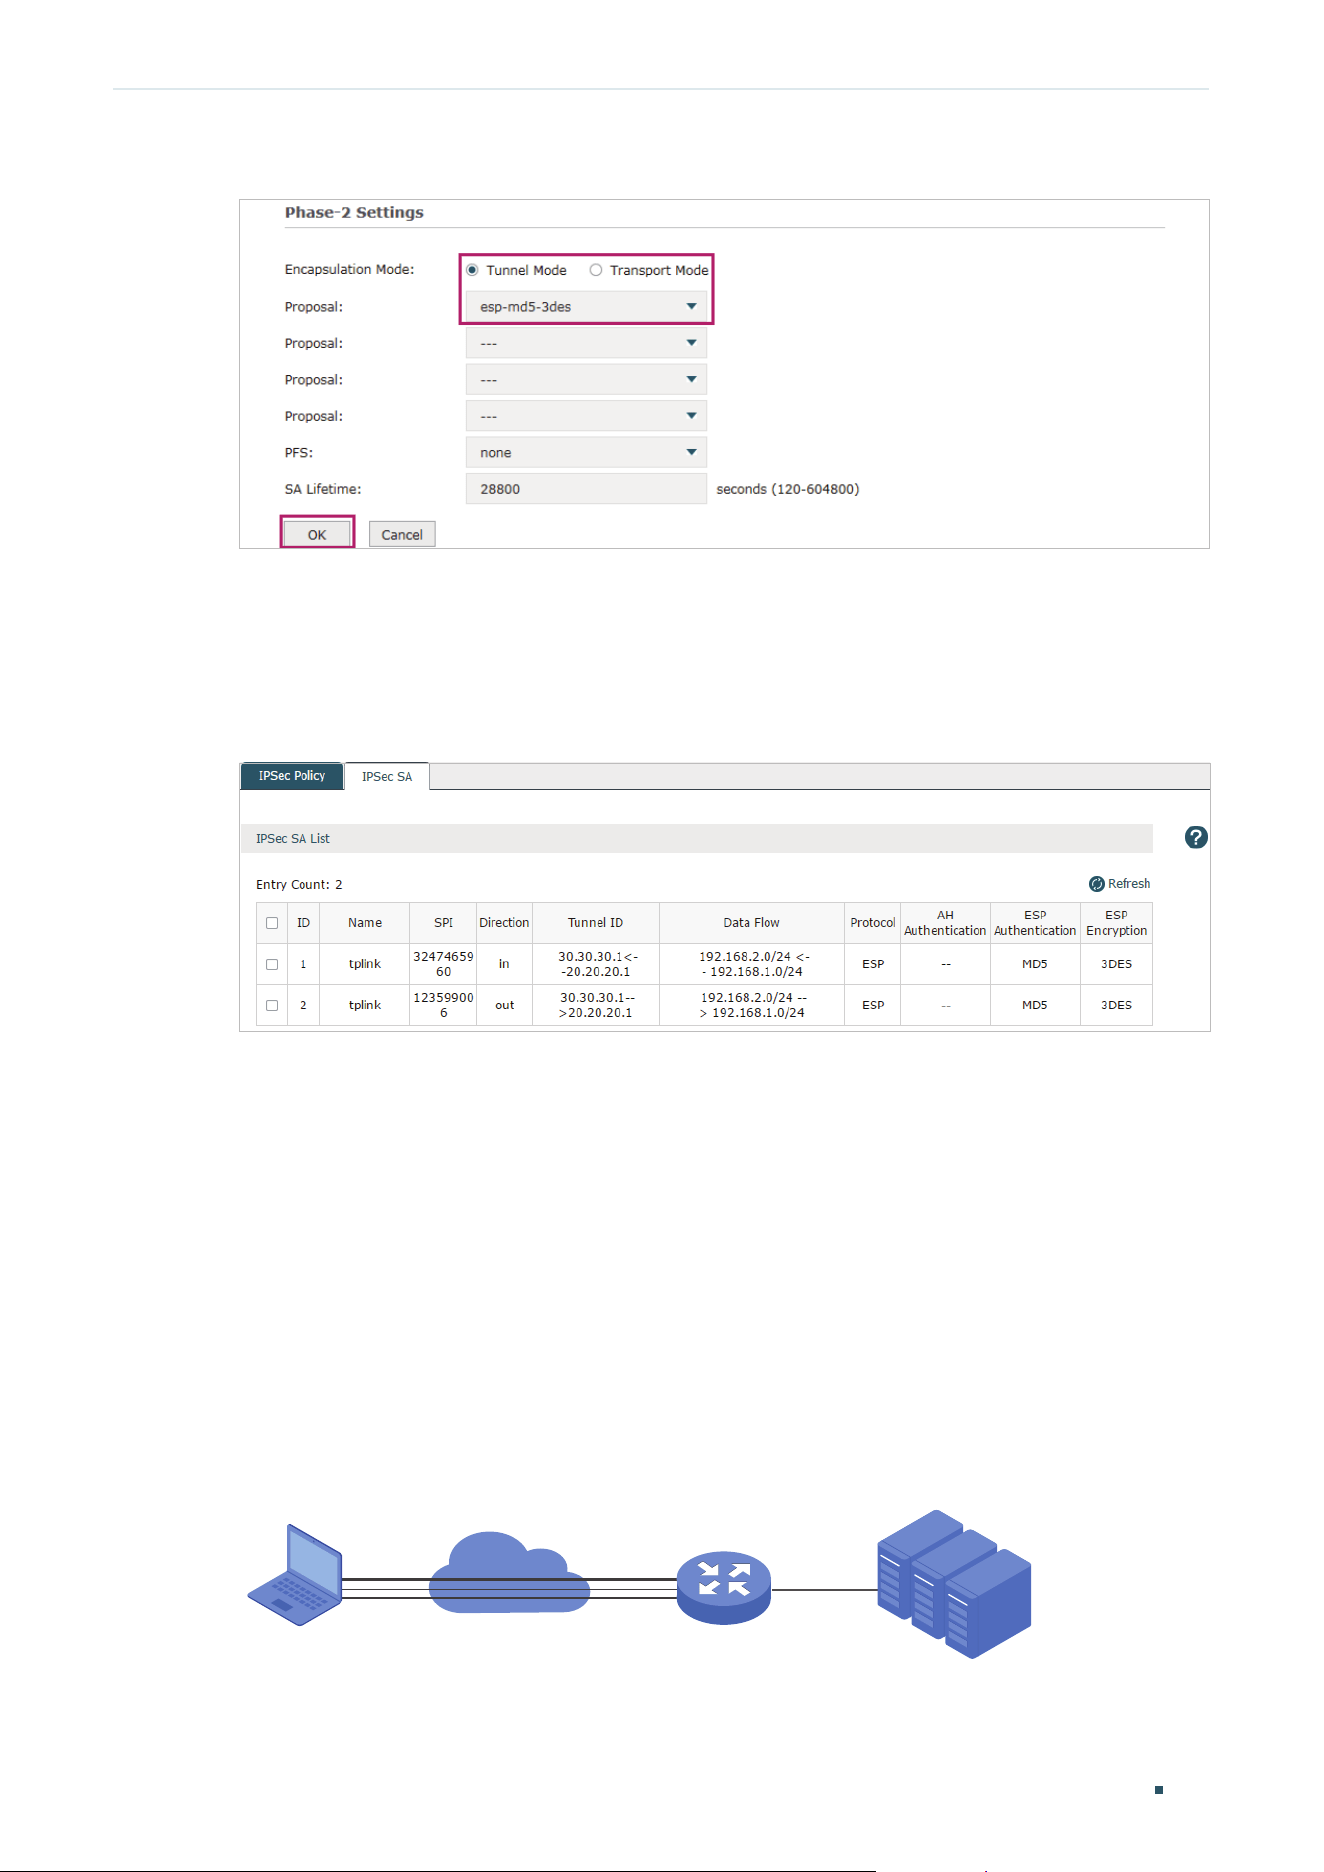
Task: Click the router icon in diagram
Action: pyautogui.click(x=724, y=1588)
